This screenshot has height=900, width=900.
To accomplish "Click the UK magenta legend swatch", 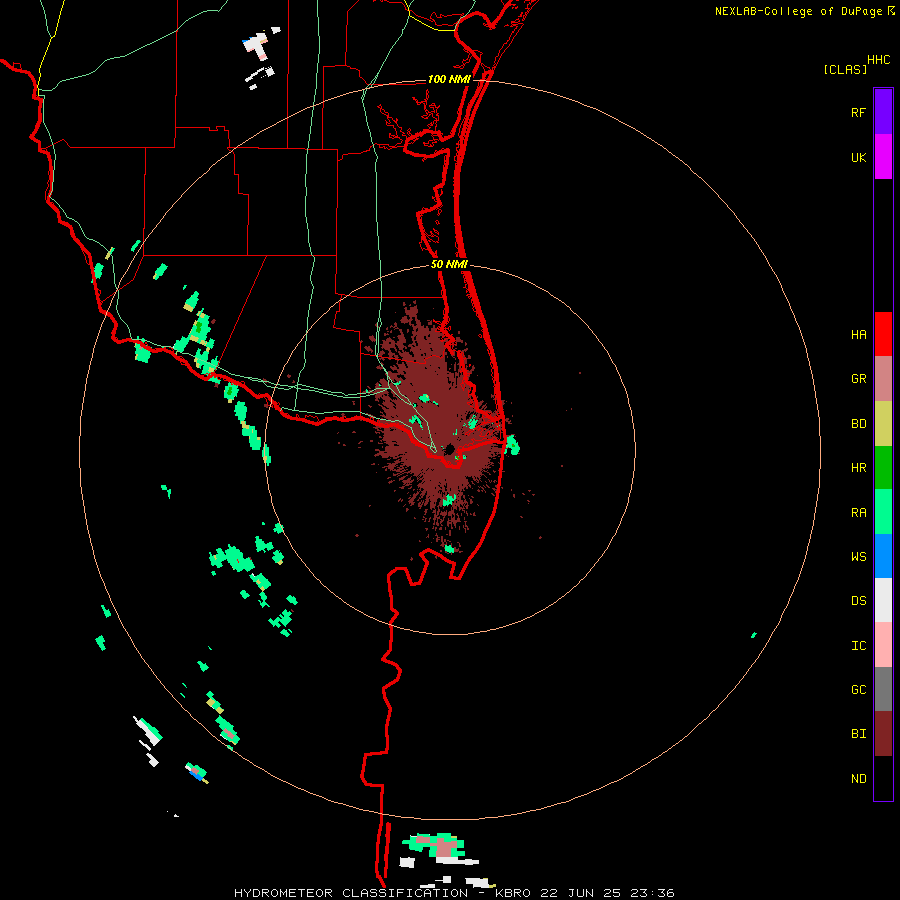I will [883, 157].
